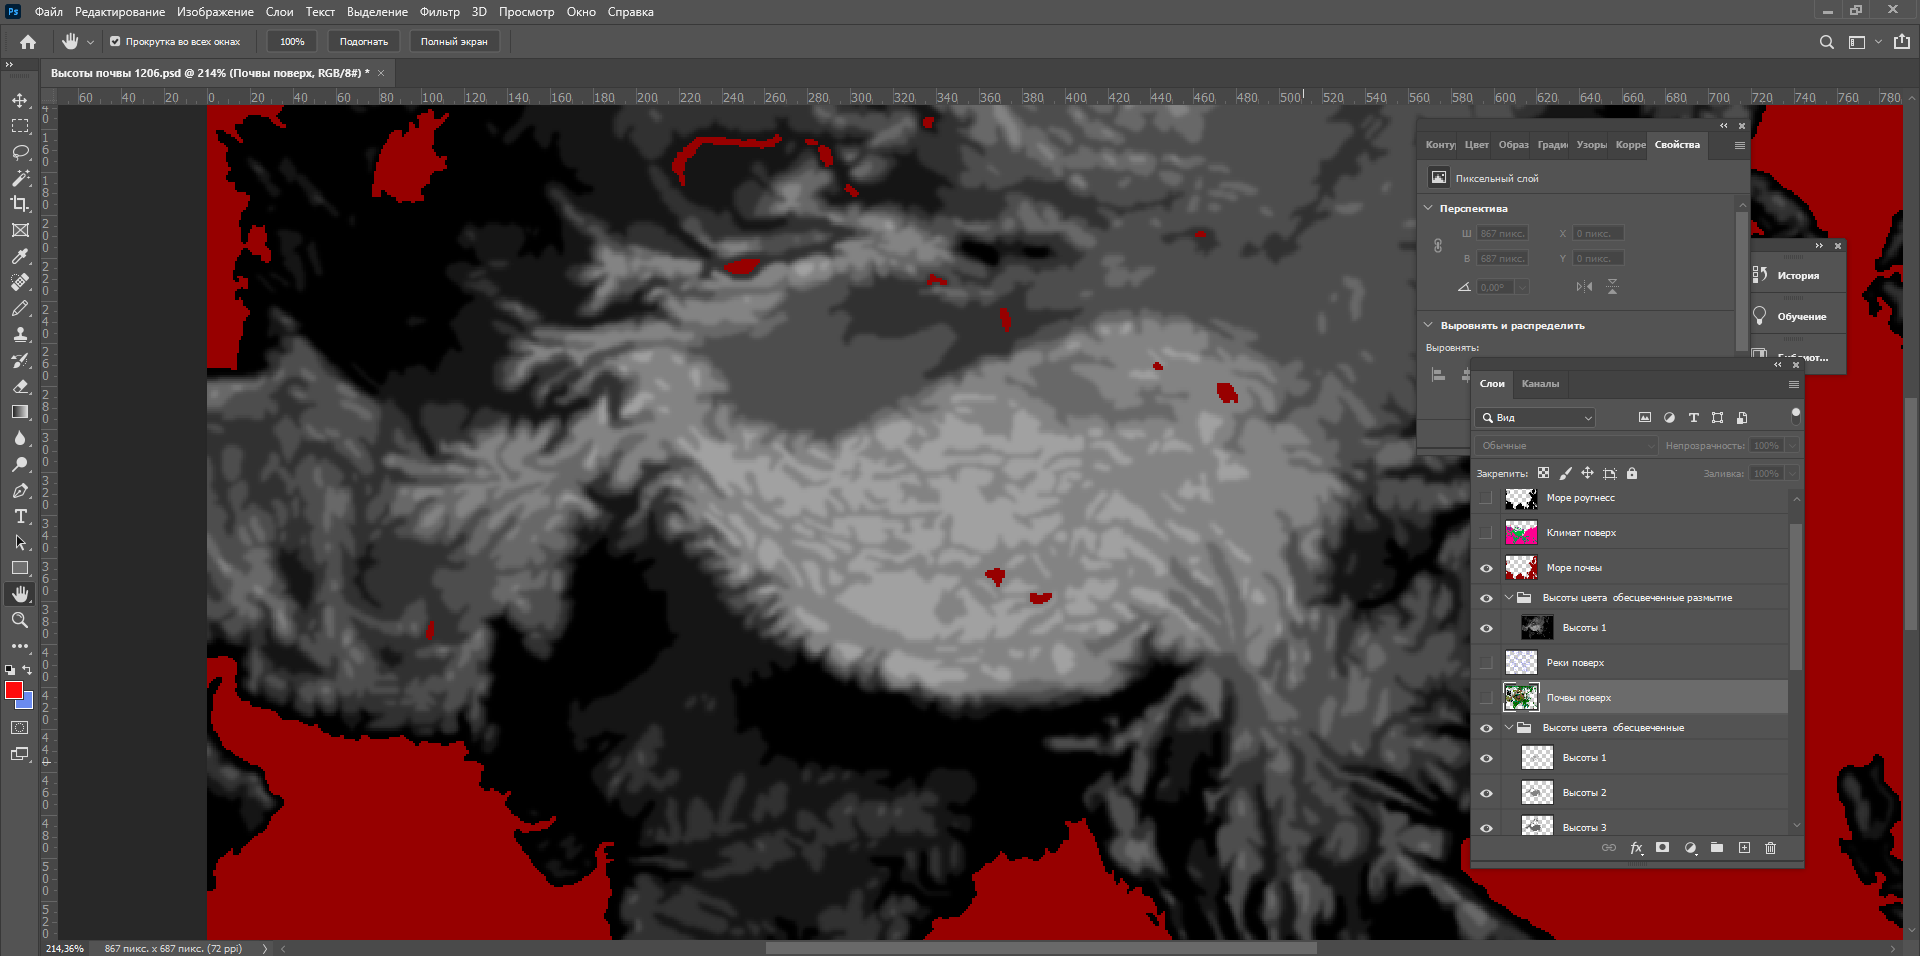Click the Подогнать button
The height and width of the screenshot is (956, 1920).
point(364,42)
